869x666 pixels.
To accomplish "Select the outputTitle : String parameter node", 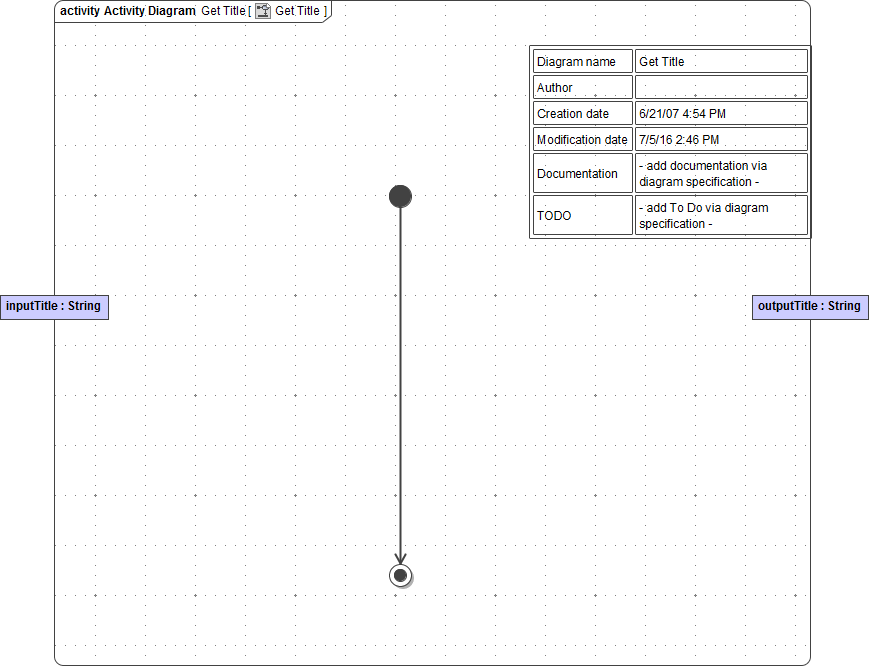I will pyautogui.click(x=810, y=307).
